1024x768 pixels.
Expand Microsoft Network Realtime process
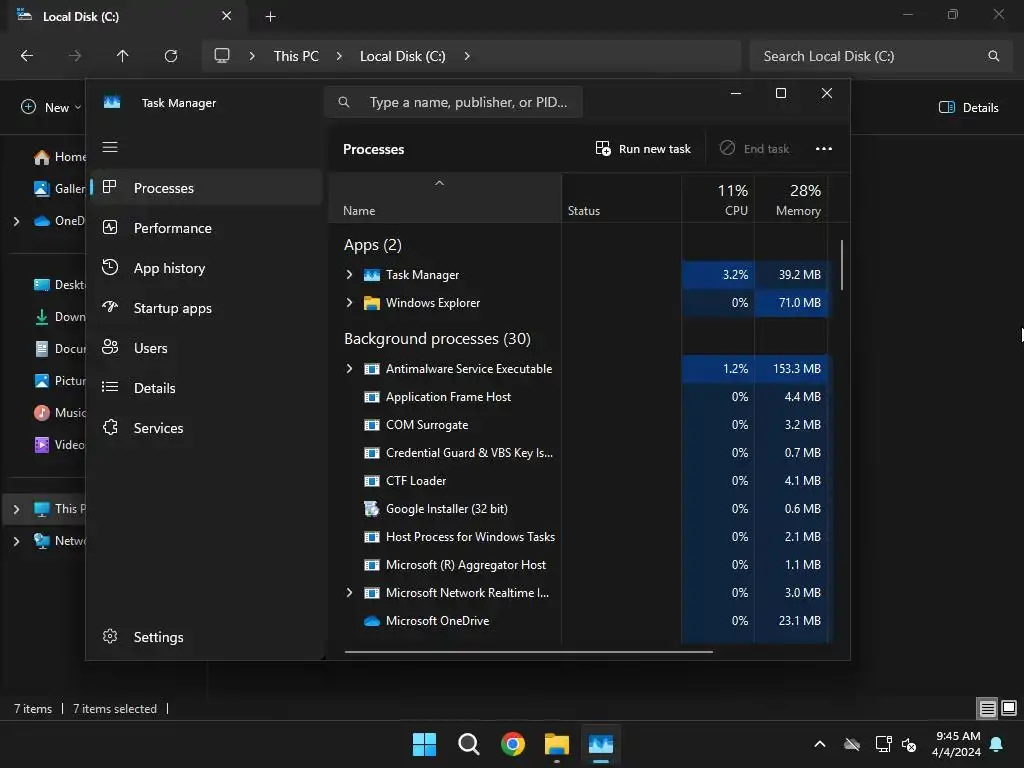349,593
